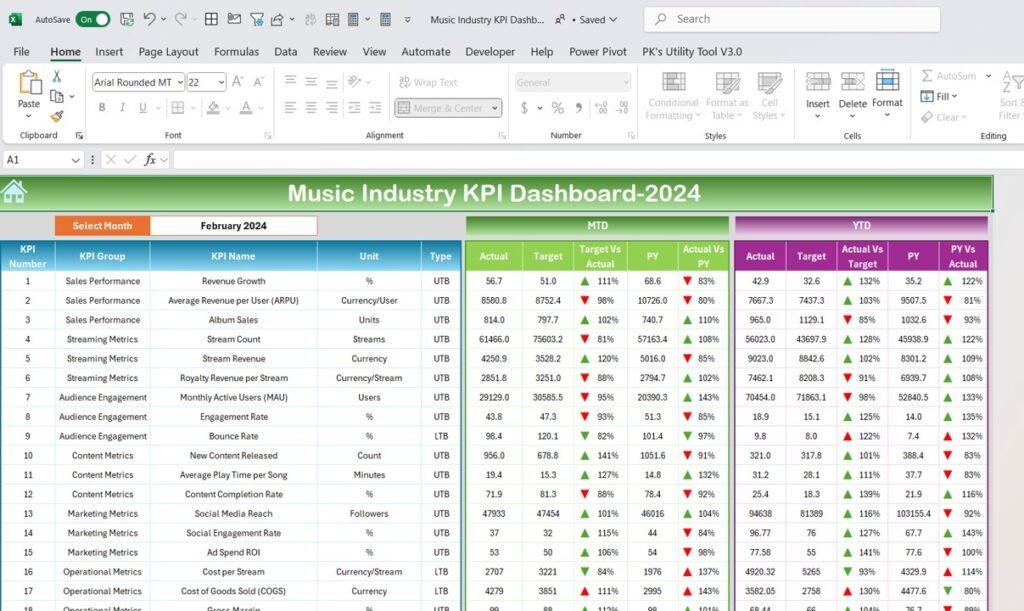Click the AutoSum button
Viewport: 1024px width, 611px height.
point(949,76)
